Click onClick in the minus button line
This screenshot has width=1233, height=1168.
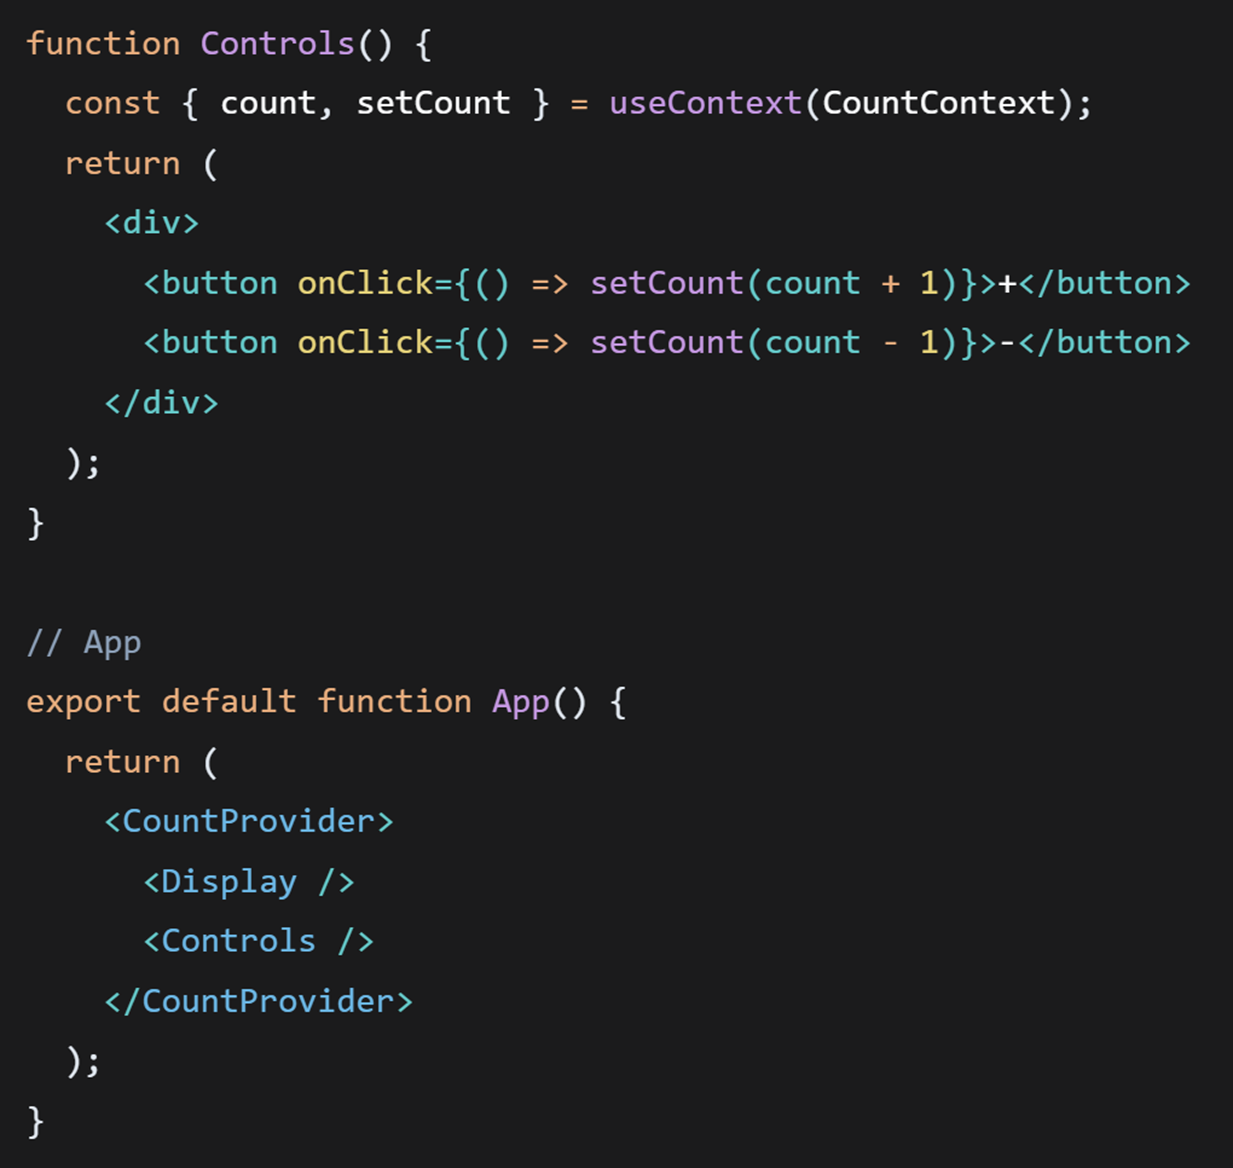364,343
